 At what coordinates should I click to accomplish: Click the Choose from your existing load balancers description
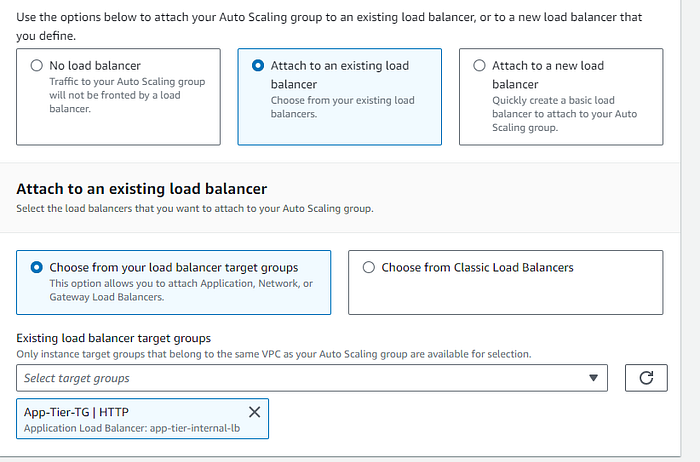342,107
